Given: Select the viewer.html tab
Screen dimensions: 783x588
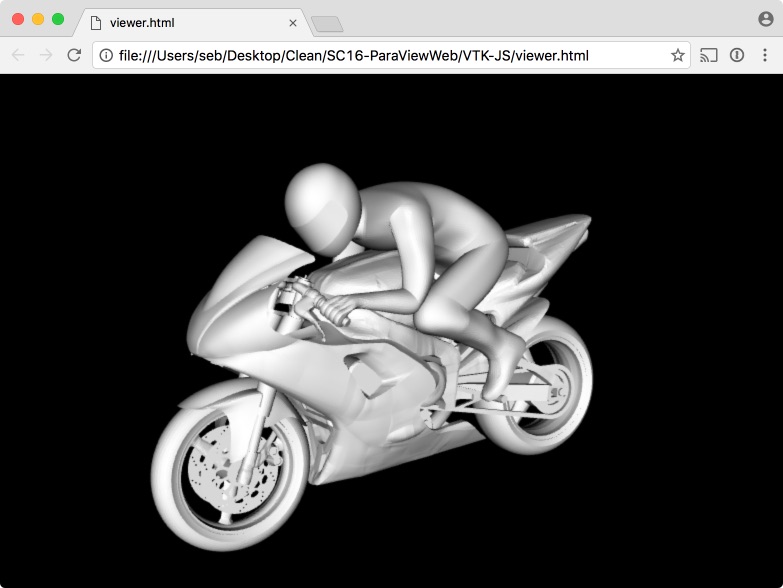Looking at the screenshot, I should tap(190, 22).
